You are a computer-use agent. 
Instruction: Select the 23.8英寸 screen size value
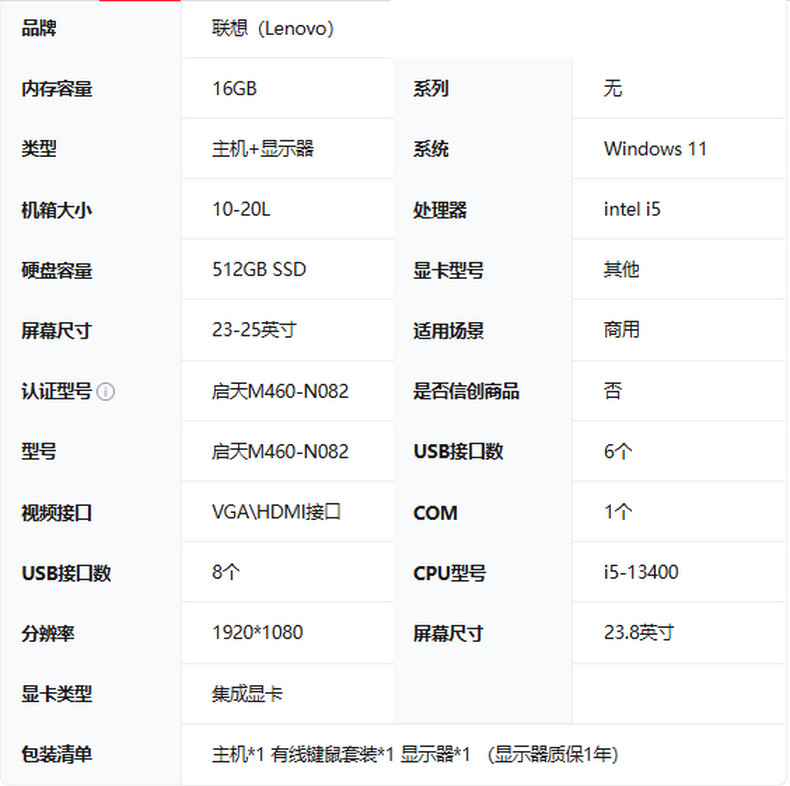[x=639, y=633]
